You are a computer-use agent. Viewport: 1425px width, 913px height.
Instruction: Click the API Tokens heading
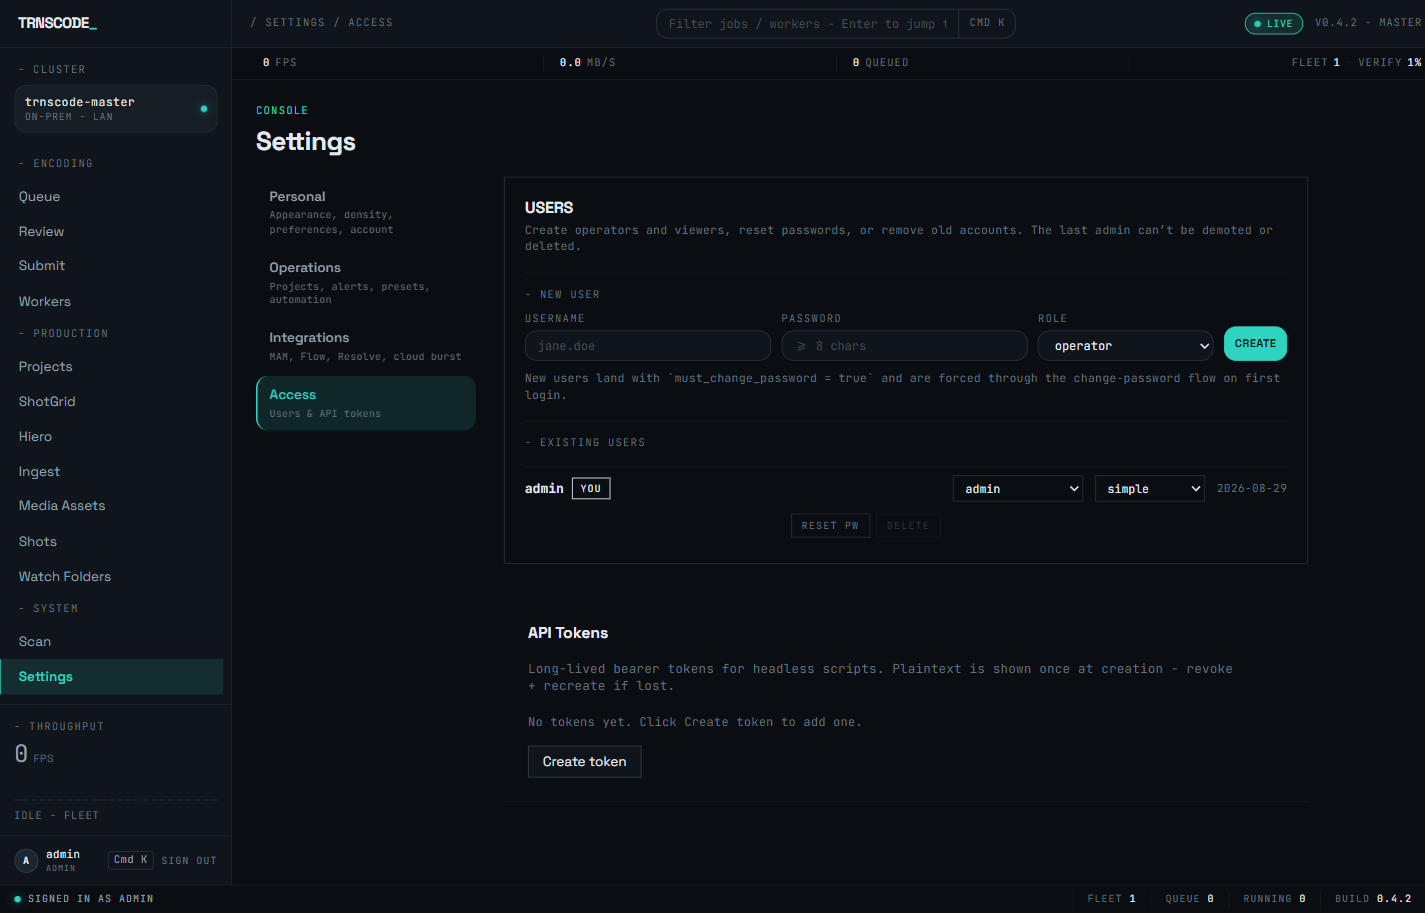pyautogui.click(x=568, y=633)
